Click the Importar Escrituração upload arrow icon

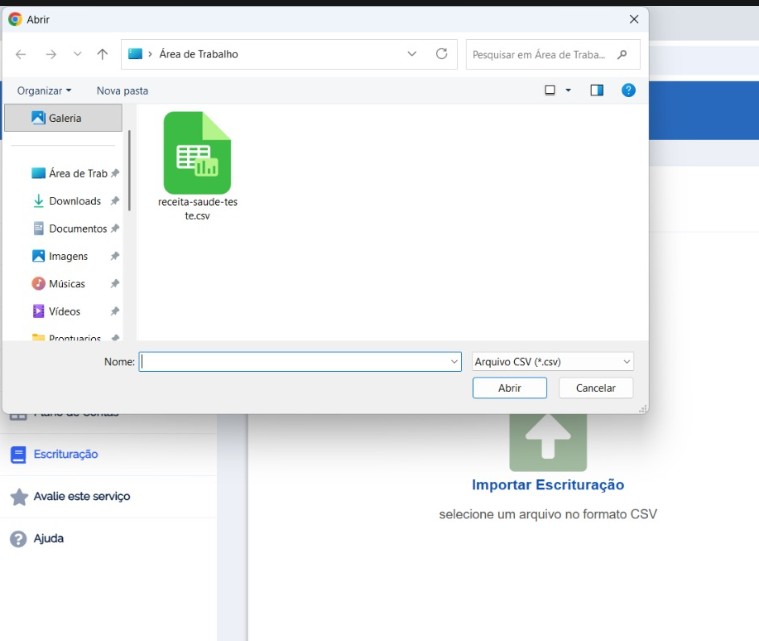[547, 438]
